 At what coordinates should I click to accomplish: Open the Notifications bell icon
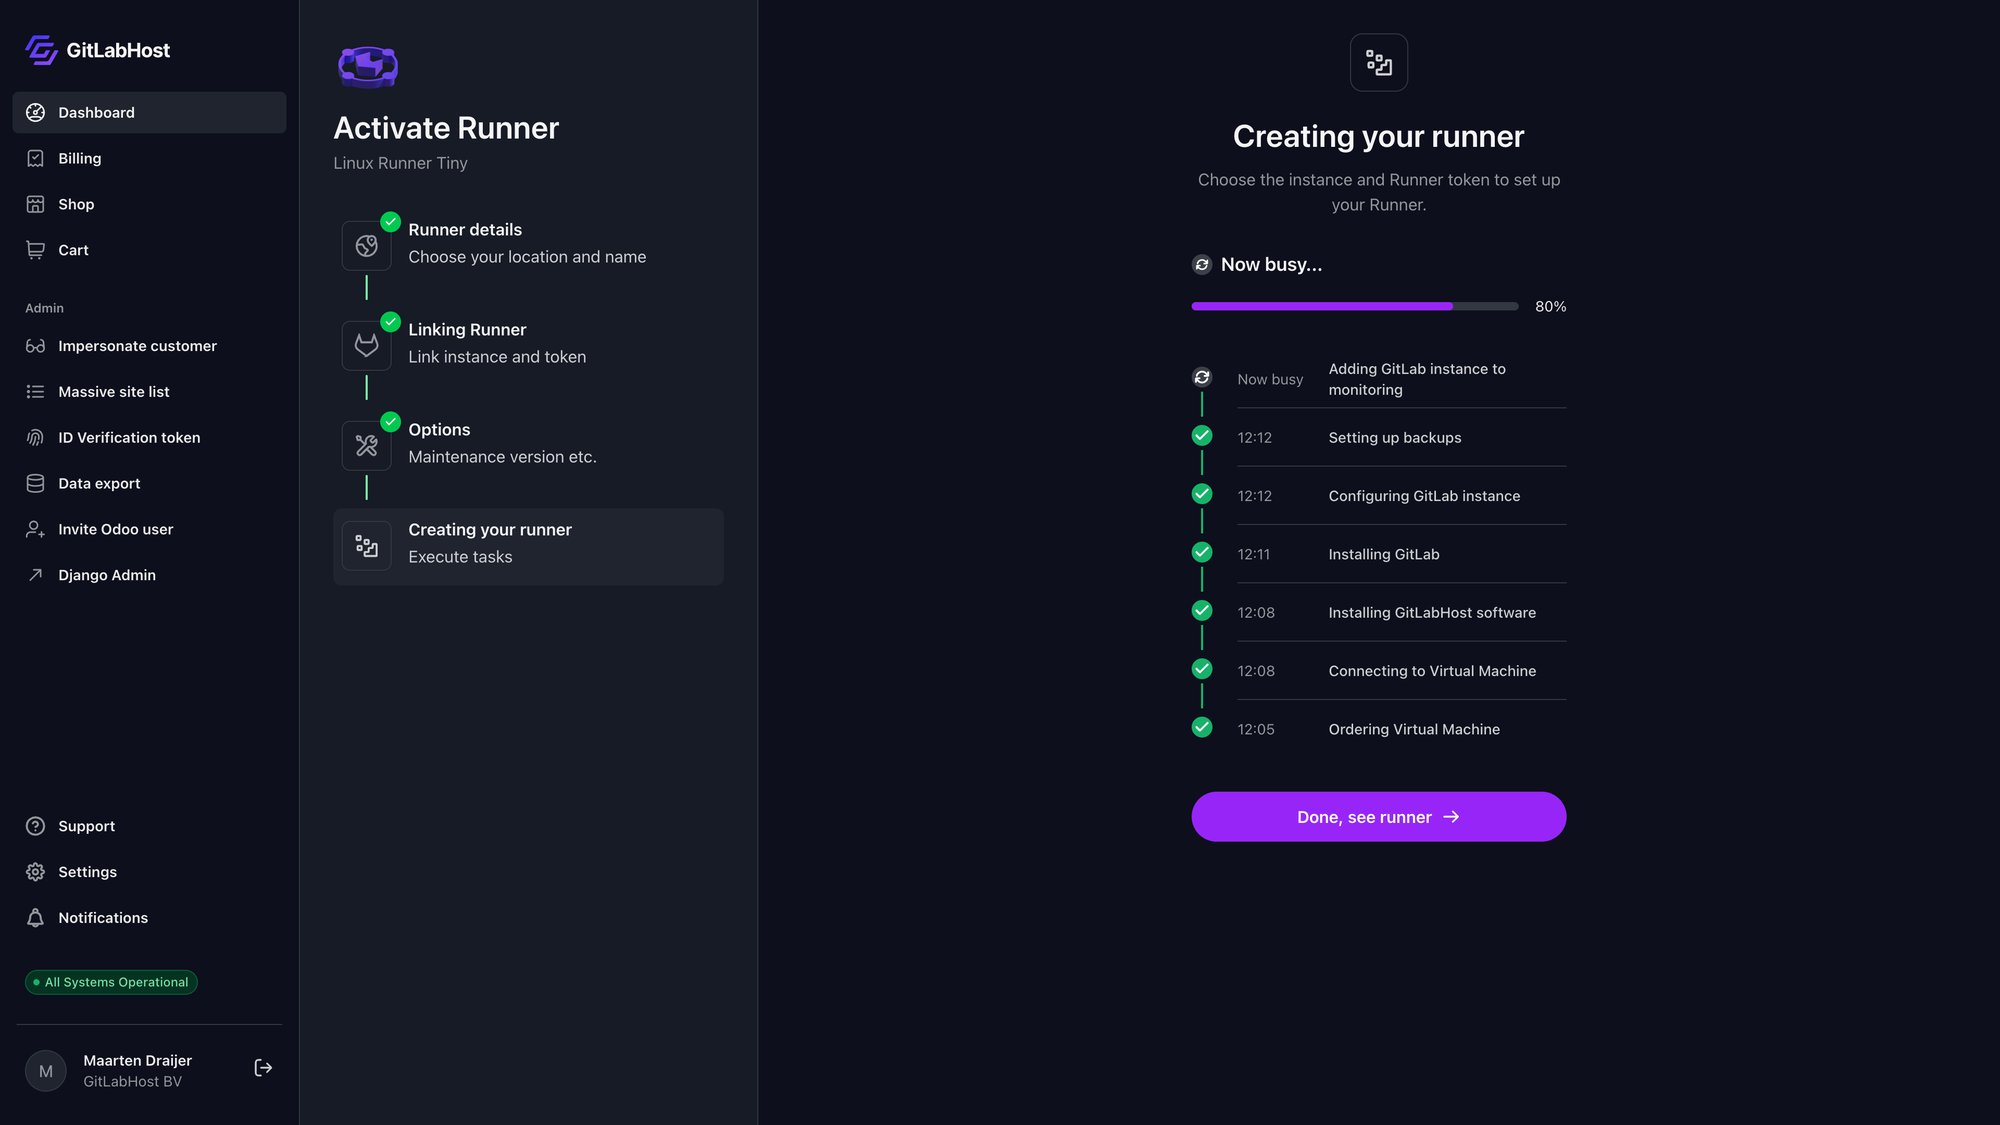click(x=35, y=917)
